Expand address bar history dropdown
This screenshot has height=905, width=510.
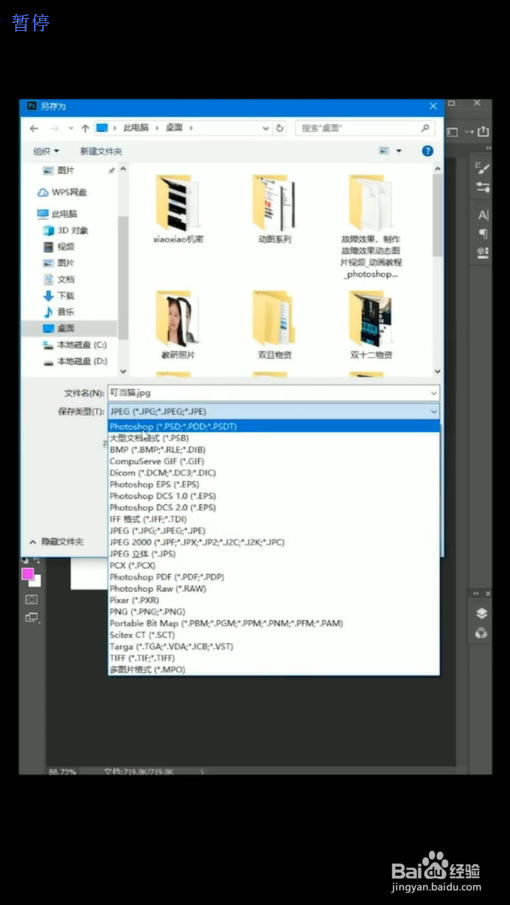[265, 128]
